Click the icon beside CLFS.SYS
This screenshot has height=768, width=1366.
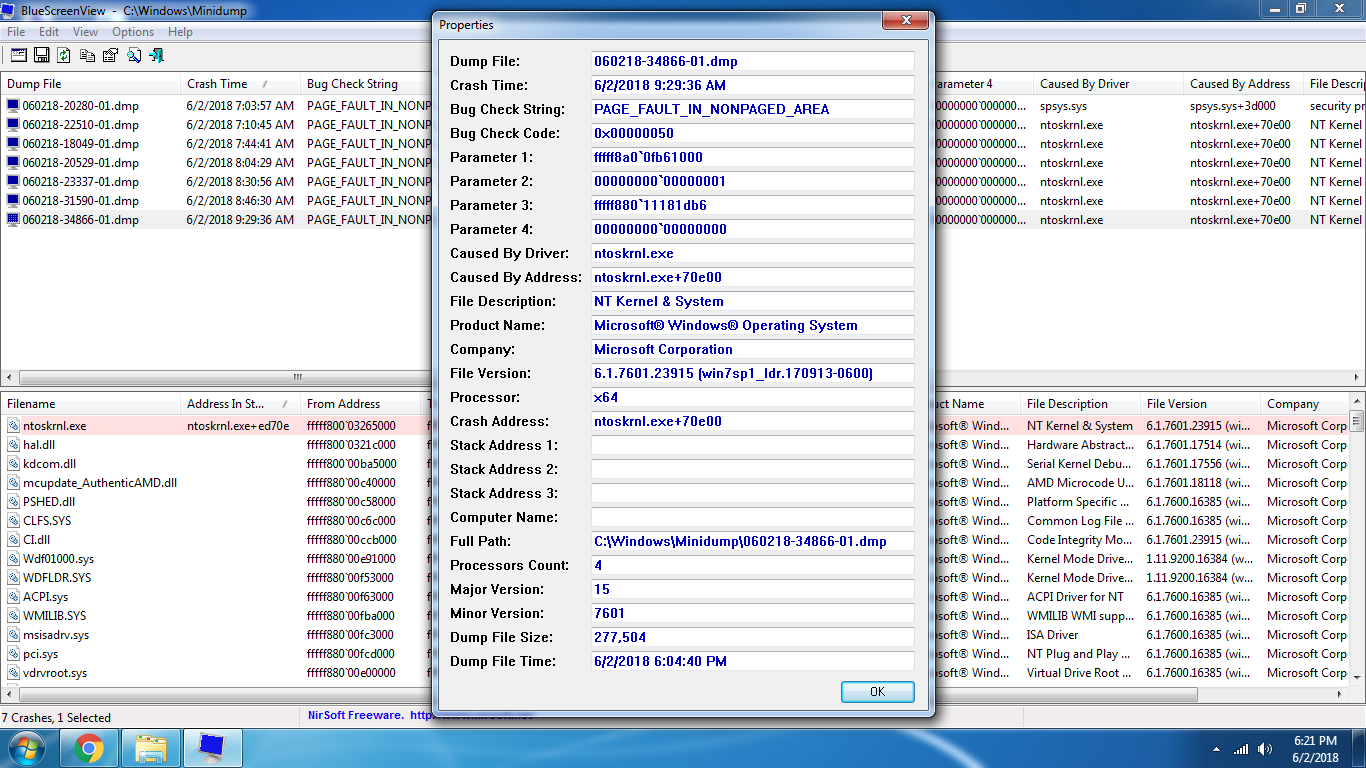pyautogui.click(x=13, y=521)
